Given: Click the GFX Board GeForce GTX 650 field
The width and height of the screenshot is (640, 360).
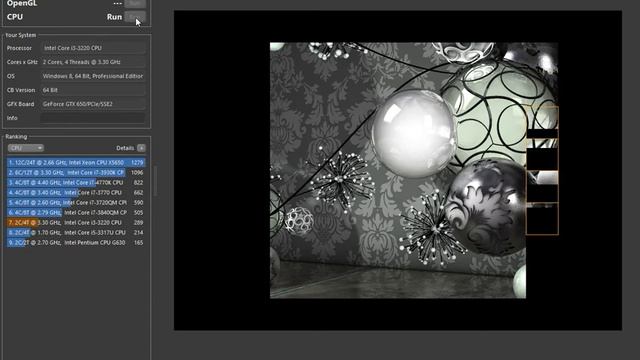Looking at the screenshot, I should click(x=93, y=104).
